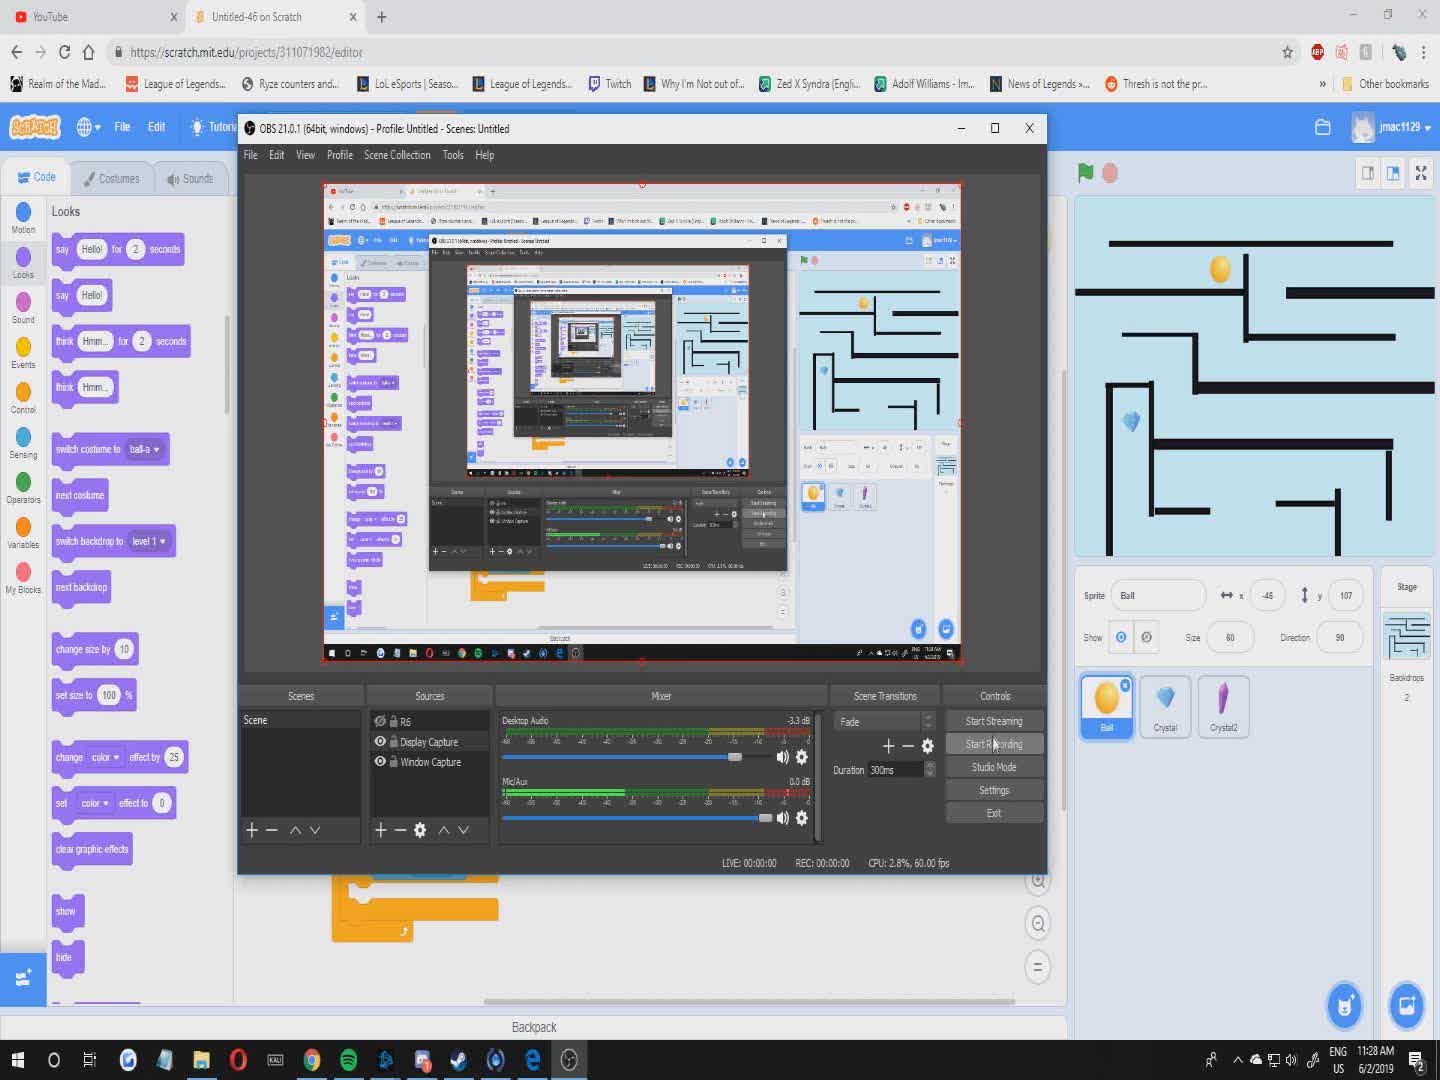This screenshot has height=1080, width=1440.
Task: Expand the hidden bookmarks chevron in Chrome
Action: click(1322, 84)
